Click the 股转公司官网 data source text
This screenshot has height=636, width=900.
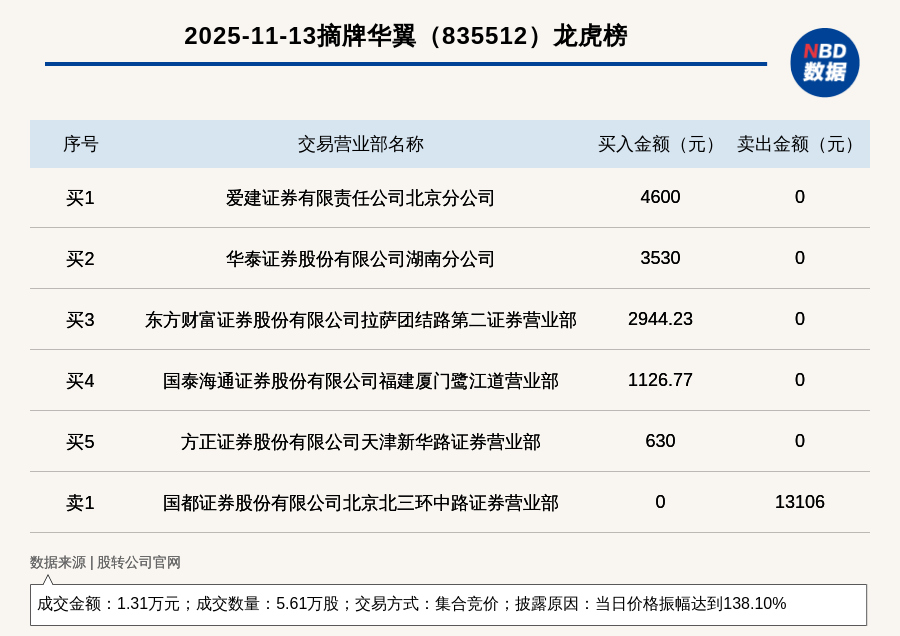coord(139,562)
